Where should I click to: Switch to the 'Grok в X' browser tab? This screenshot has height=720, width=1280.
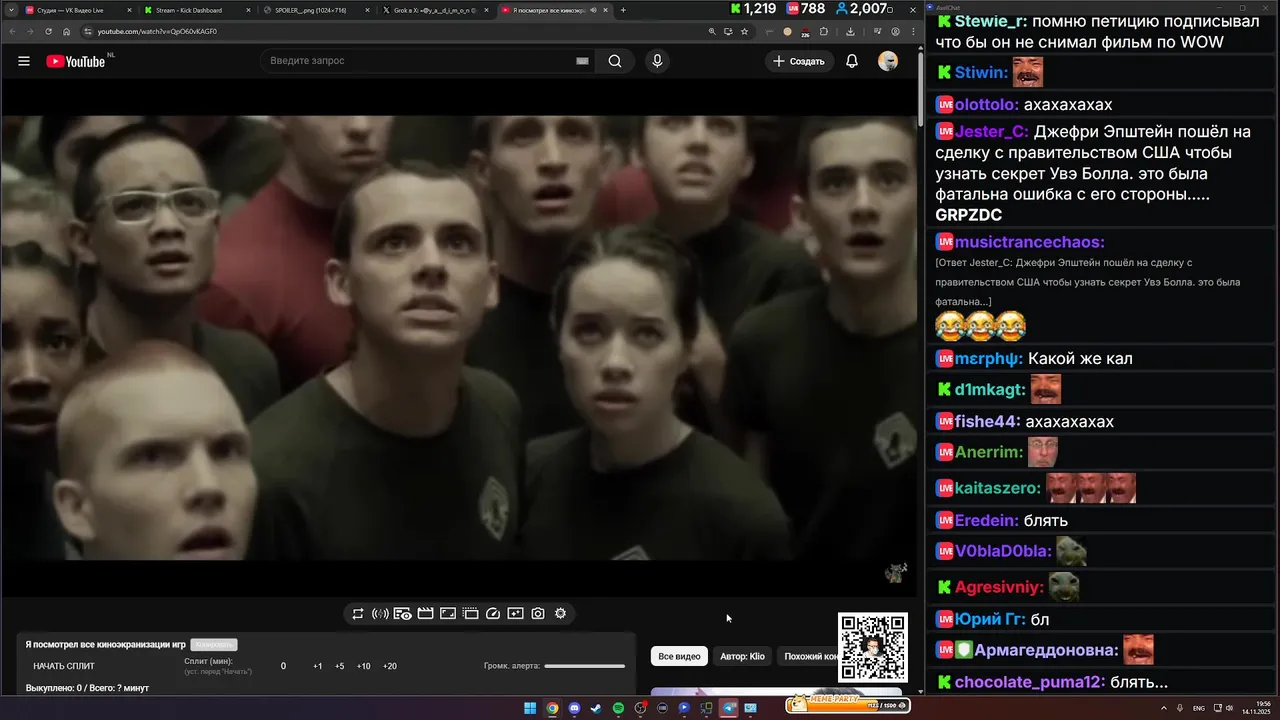tap(435, 10)
